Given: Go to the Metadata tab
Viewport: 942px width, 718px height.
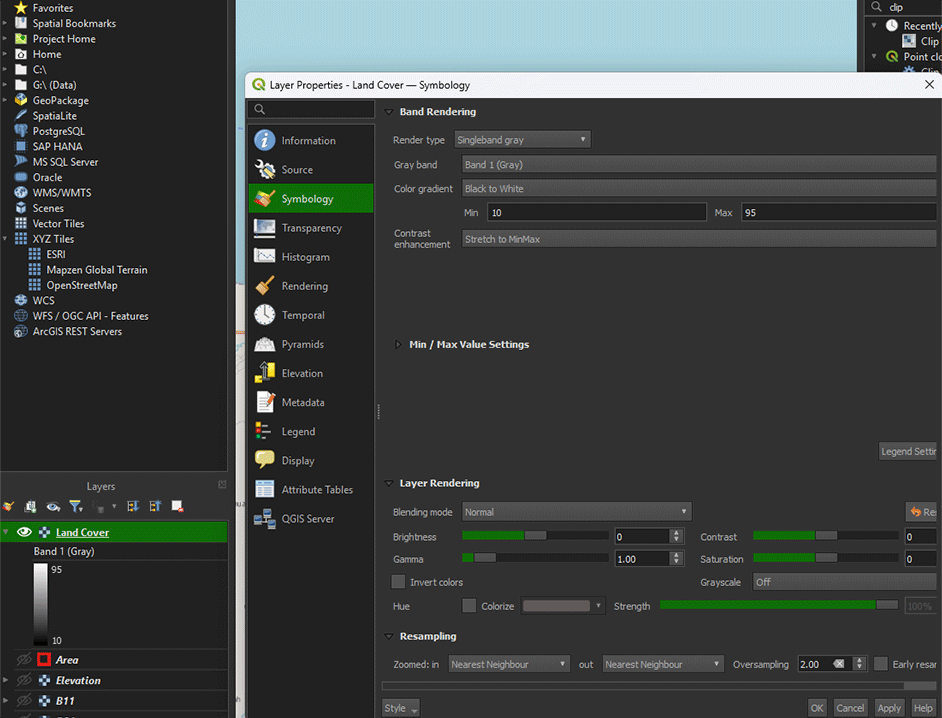Looking at the screenshot, I should point(302,402).
